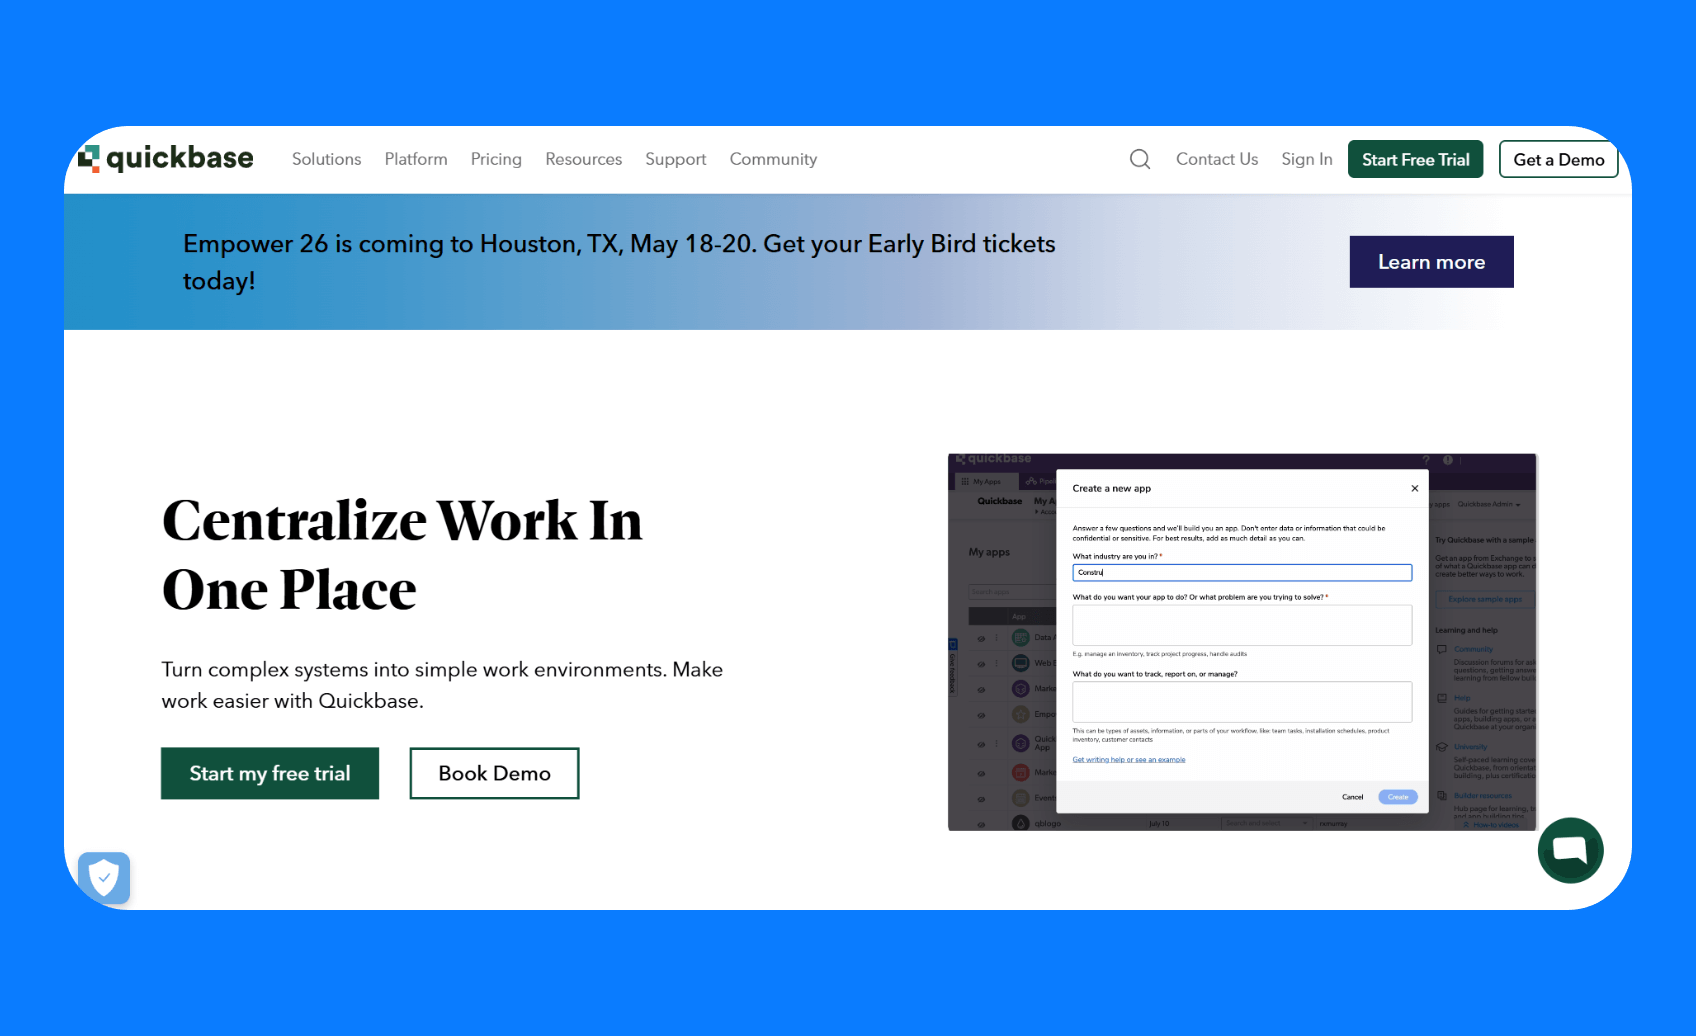Open the Builder resources link
The height and width of the screenshot is (1036, 1696).
(x=1483, y=796)
